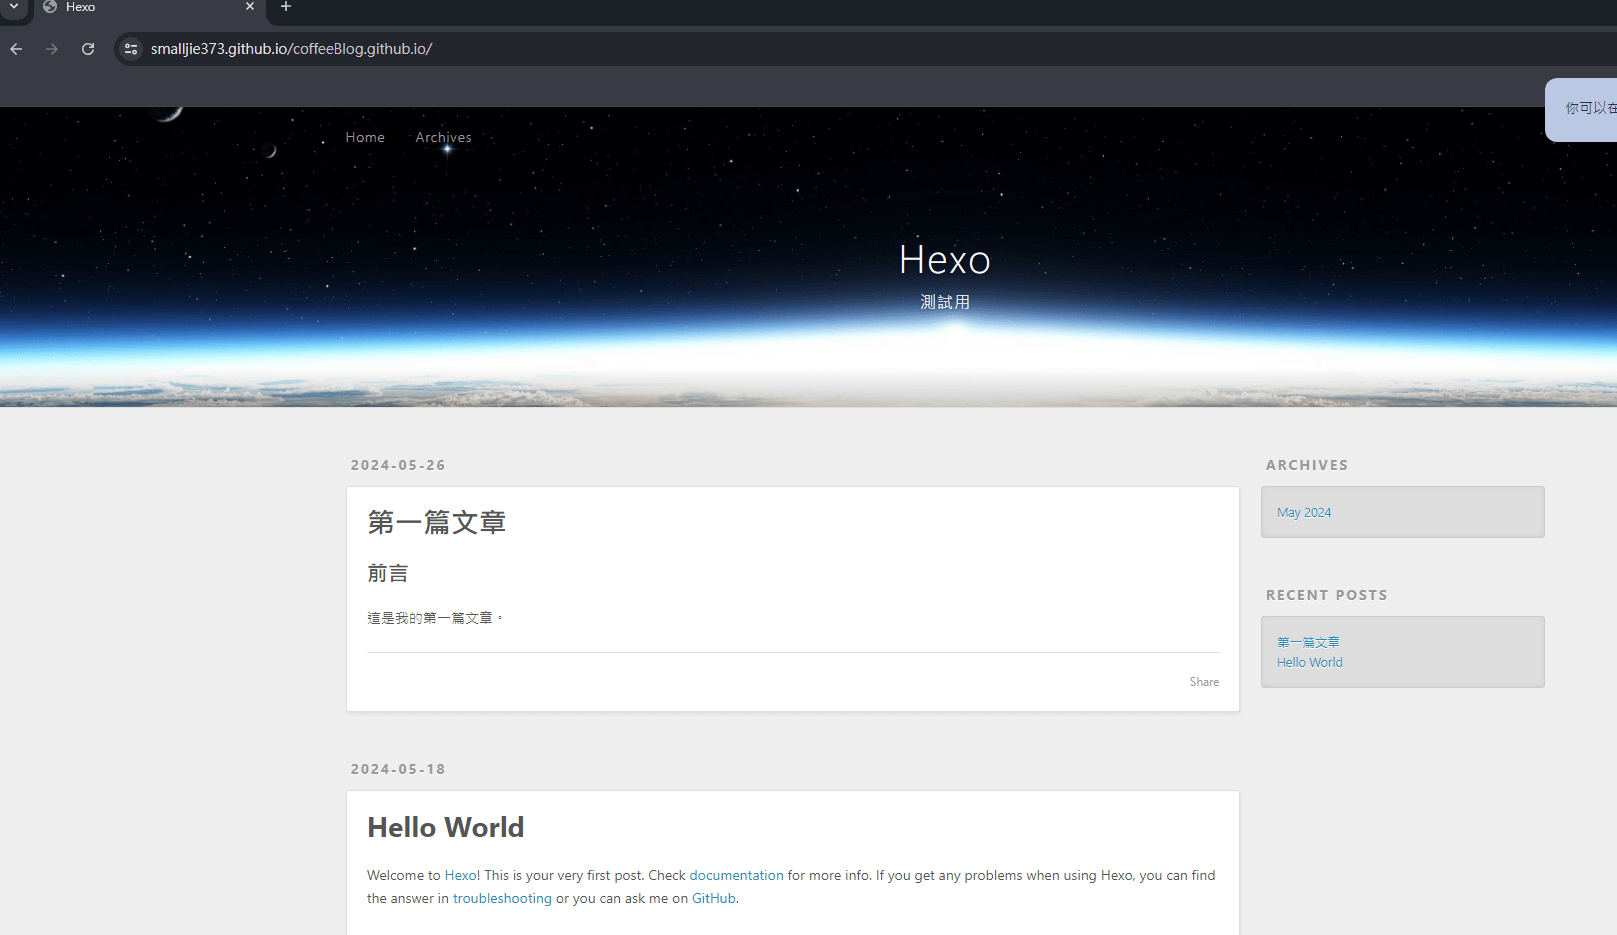Open the Hello World post title
The image size is (1617, 935).
pos(446,828)
